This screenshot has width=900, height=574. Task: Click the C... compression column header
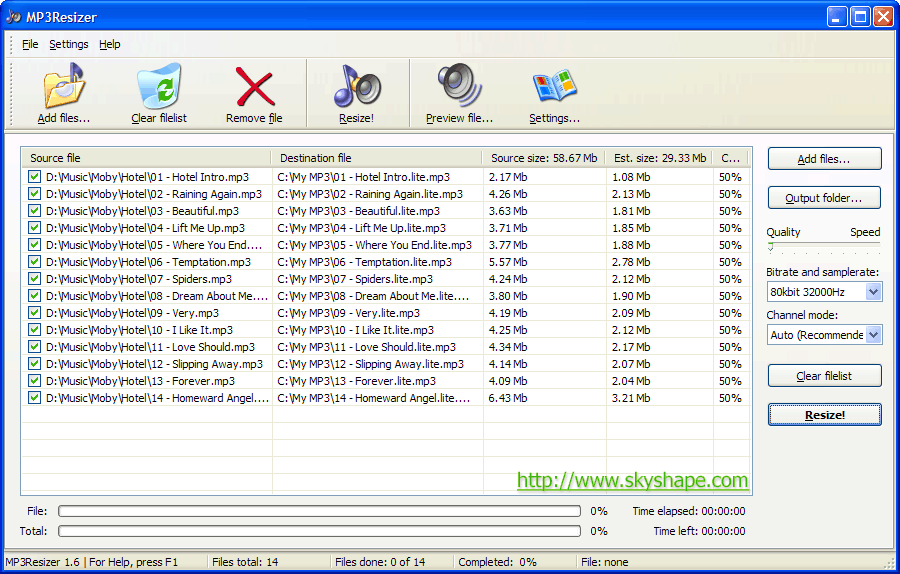732,158
